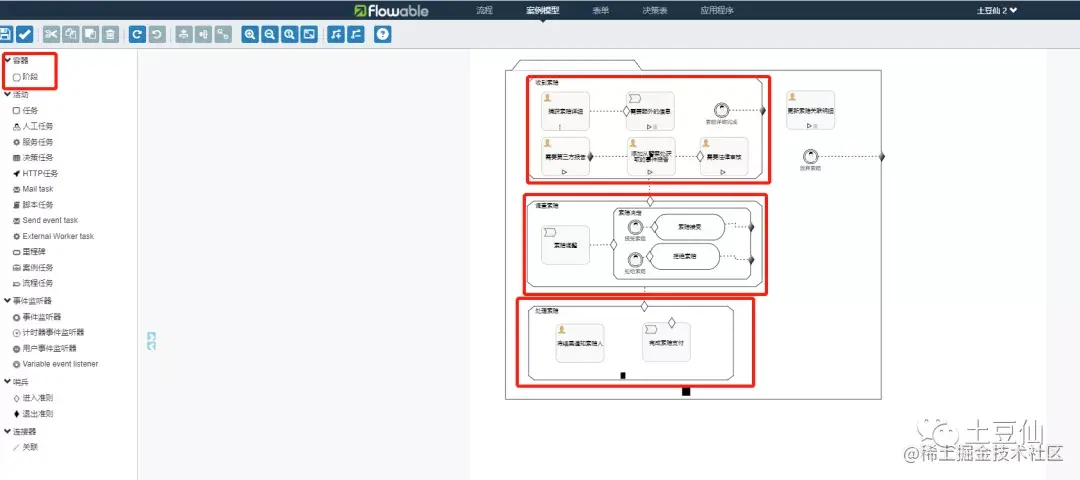Viewport: 1080px width, 480px height.
Task: Open the 应用程序 tab
Action: point(717,10)
